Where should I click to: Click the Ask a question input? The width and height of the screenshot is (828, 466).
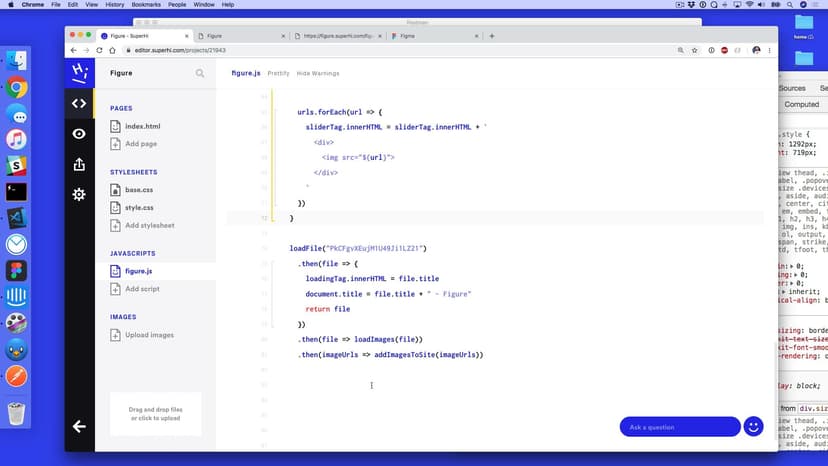(x=679, y=427)
